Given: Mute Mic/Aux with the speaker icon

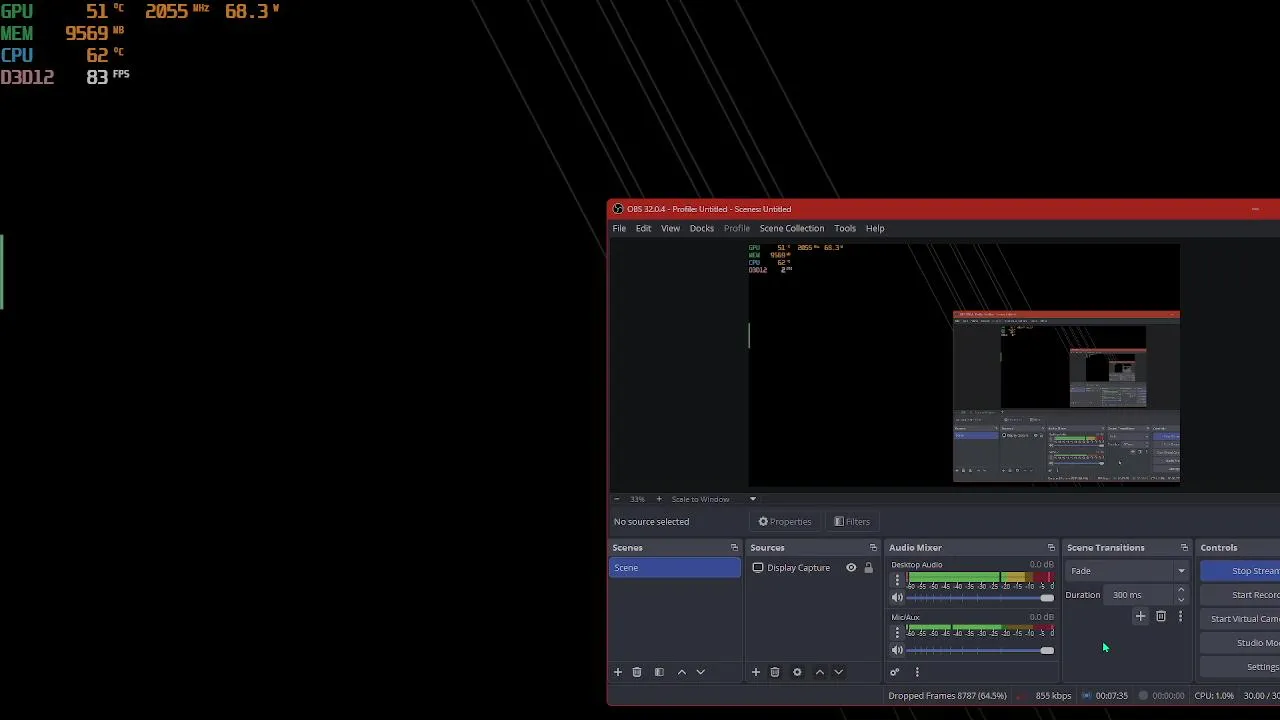Looking at the screenshot, I should [x=897, y=650].
